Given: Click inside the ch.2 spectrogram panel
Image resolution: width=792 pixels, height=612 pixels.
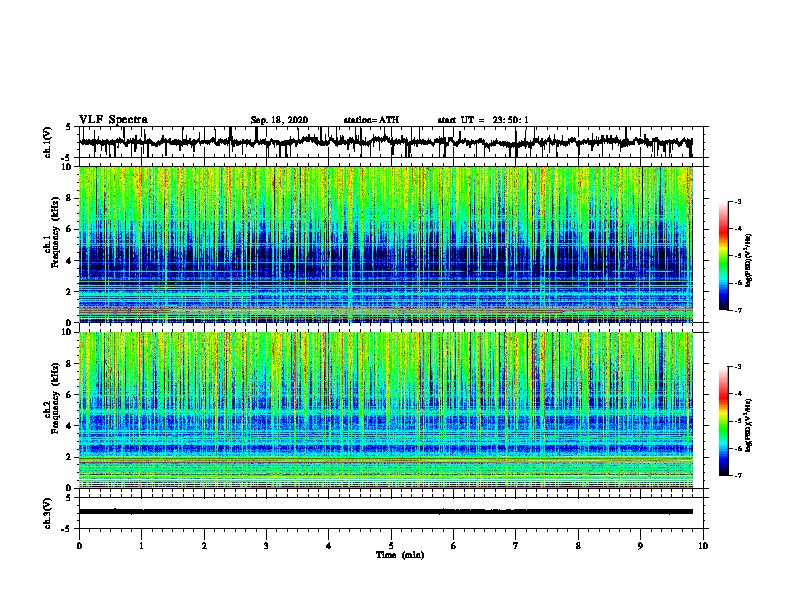Looking at the screenshot, I should tap(386, 410).
